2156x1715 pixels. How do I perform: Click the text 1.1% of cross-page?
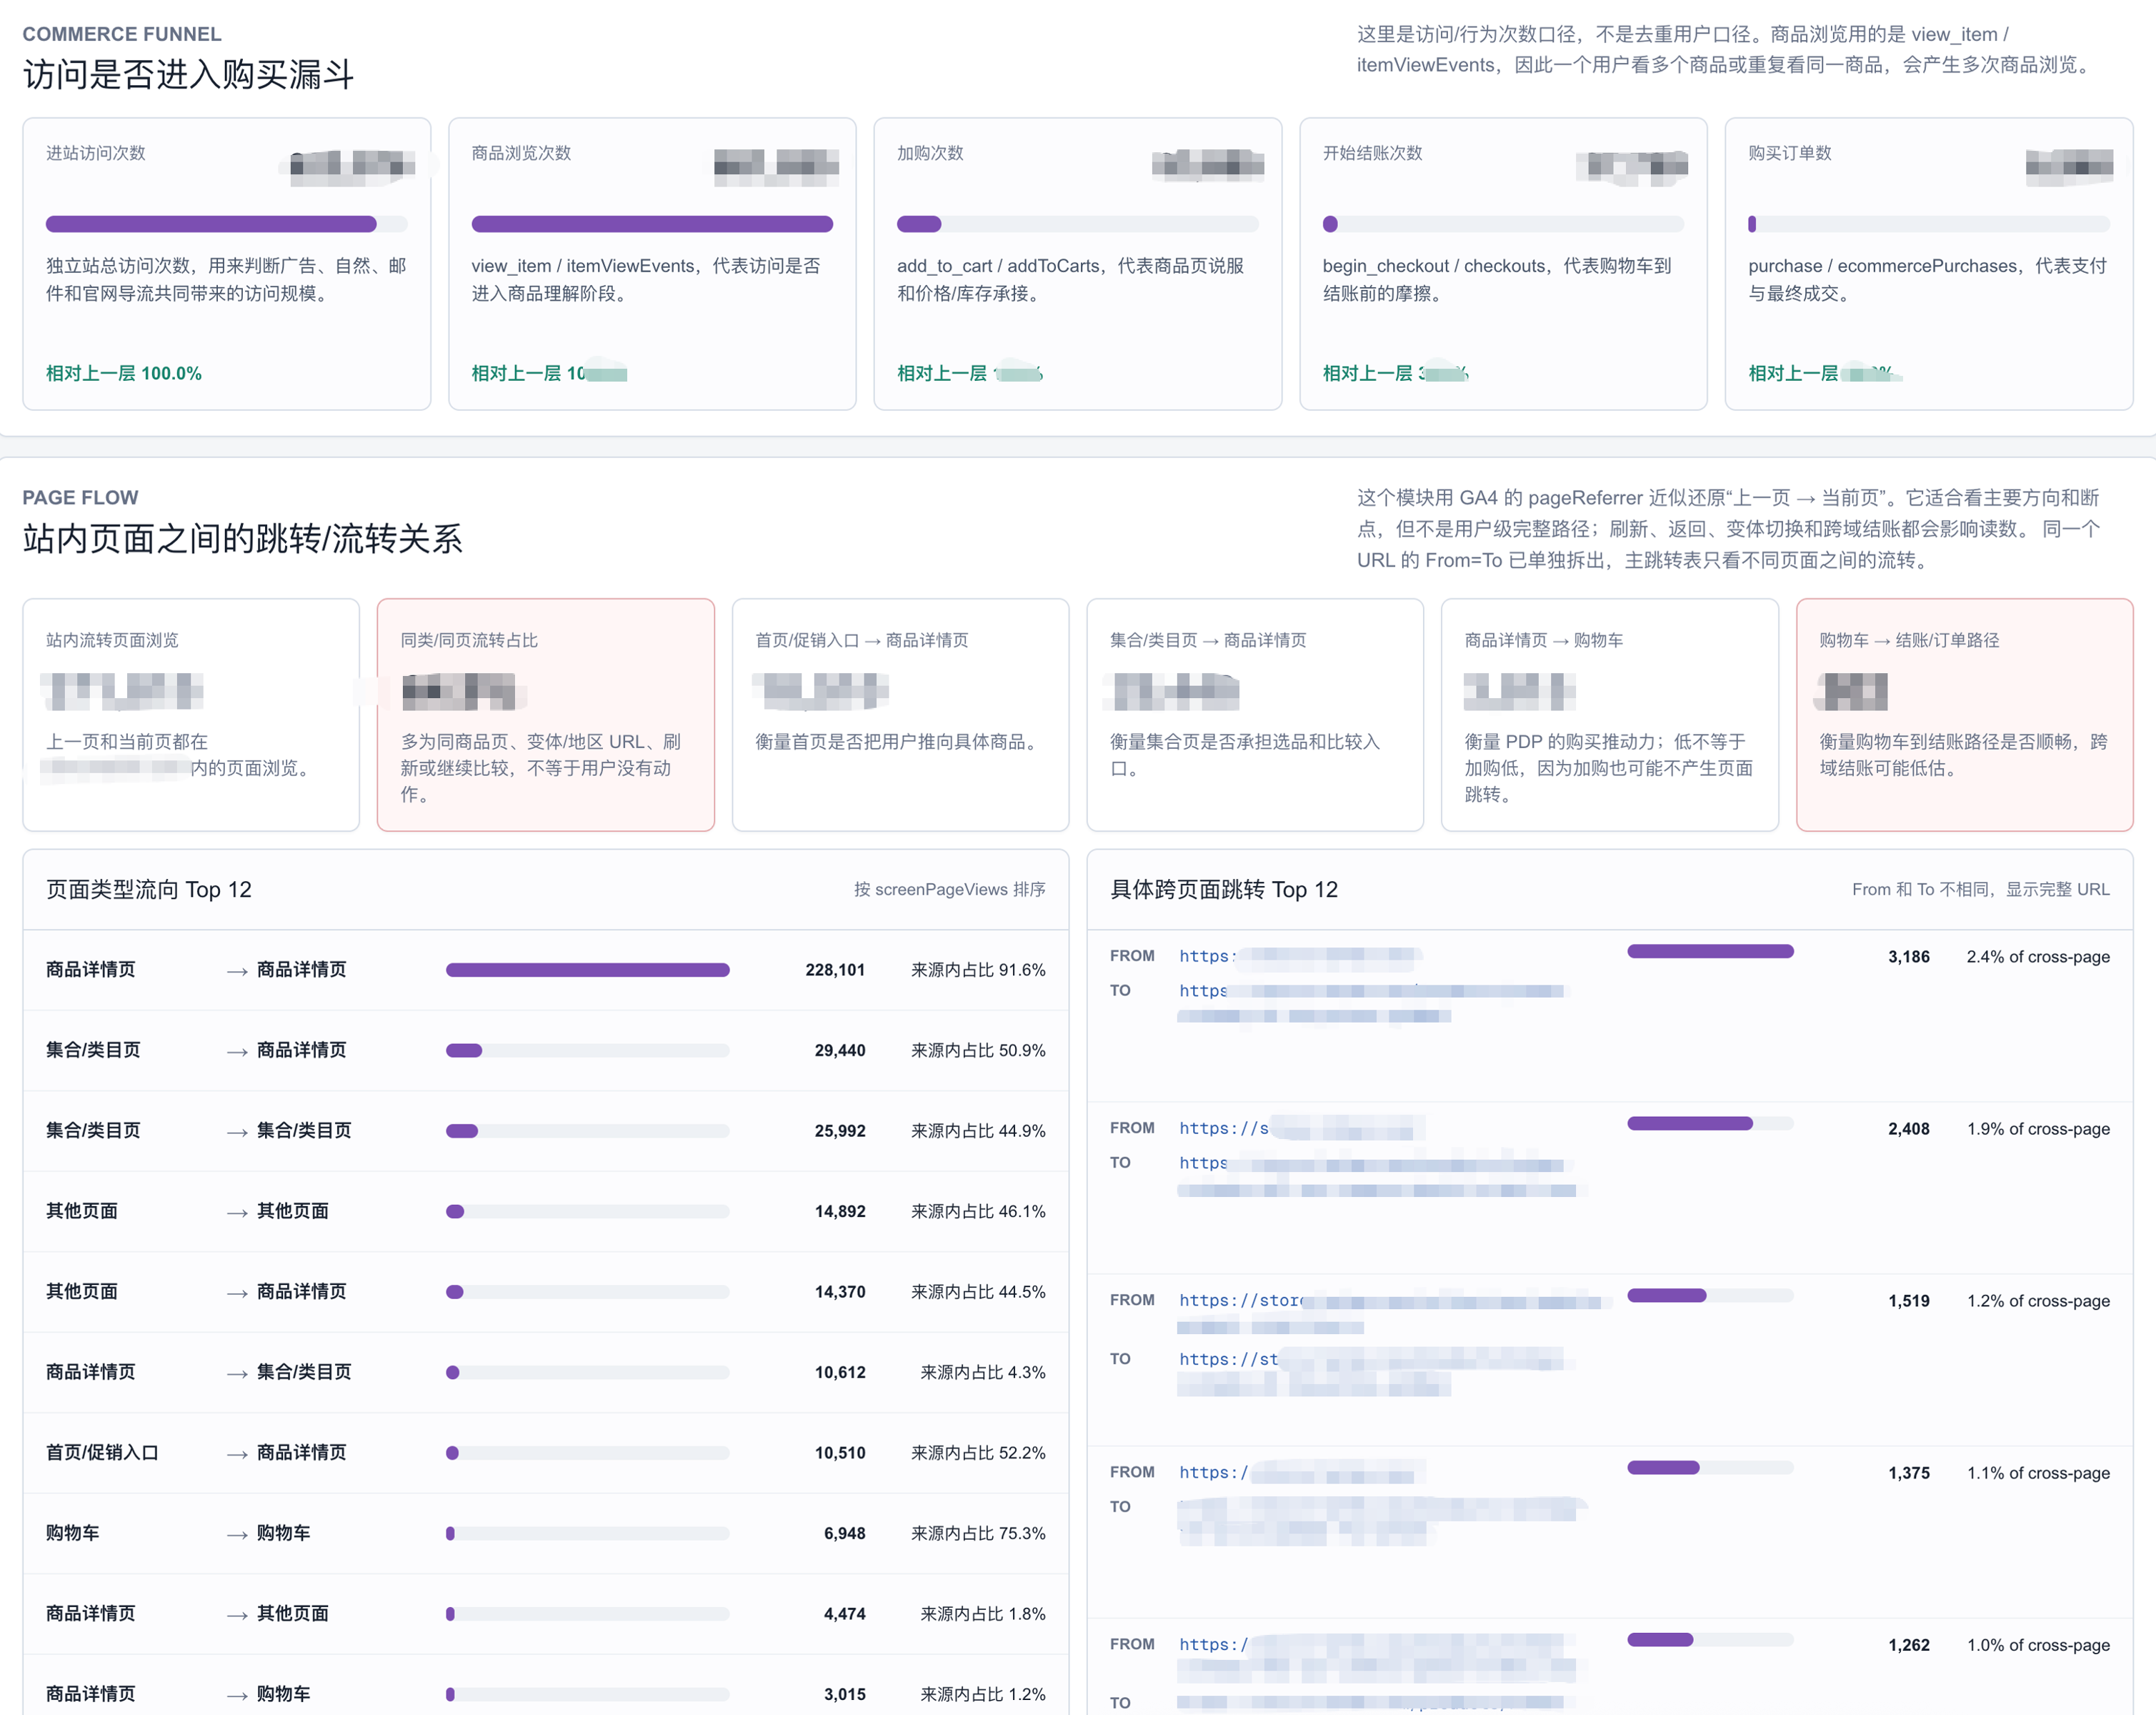(x=2038, y=1473)
